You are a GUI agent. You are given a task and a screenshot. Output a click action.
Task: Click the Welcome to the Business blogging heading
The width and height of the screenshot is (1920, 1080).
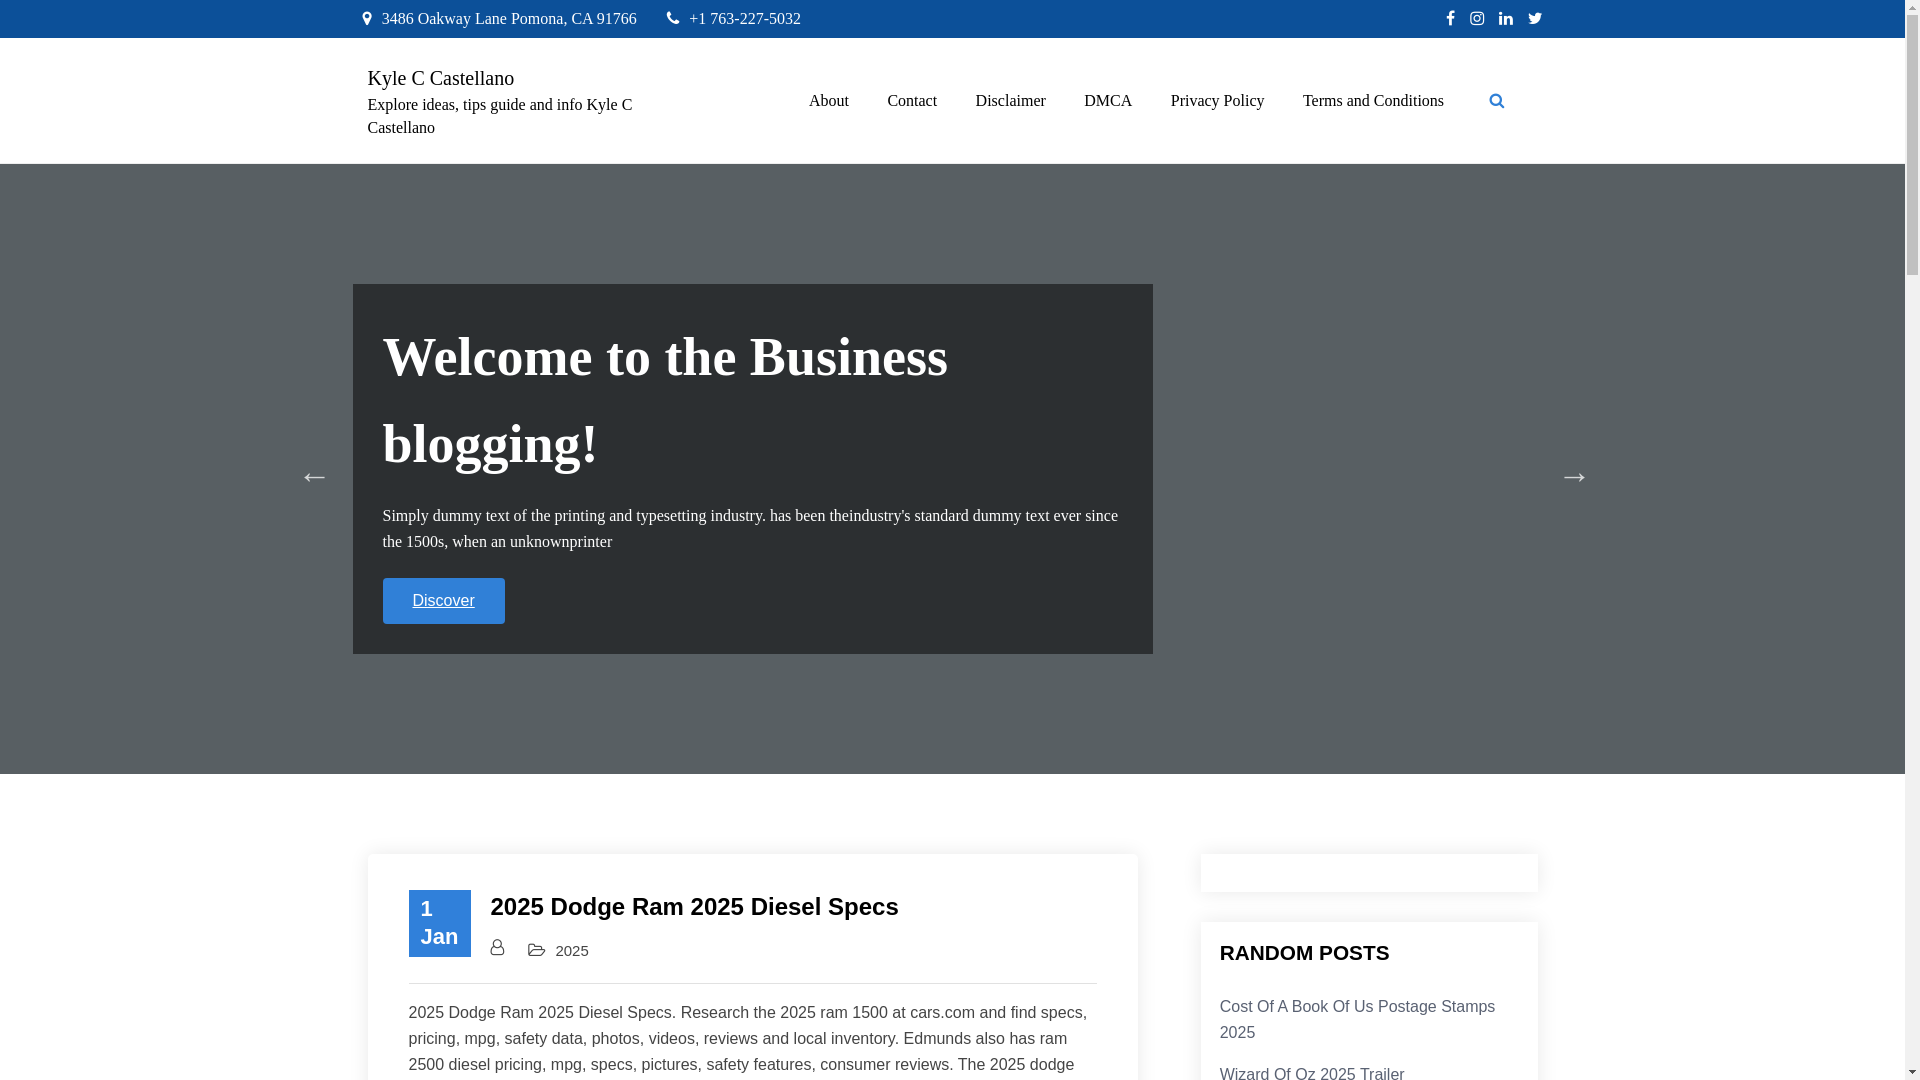pos(665,400)
